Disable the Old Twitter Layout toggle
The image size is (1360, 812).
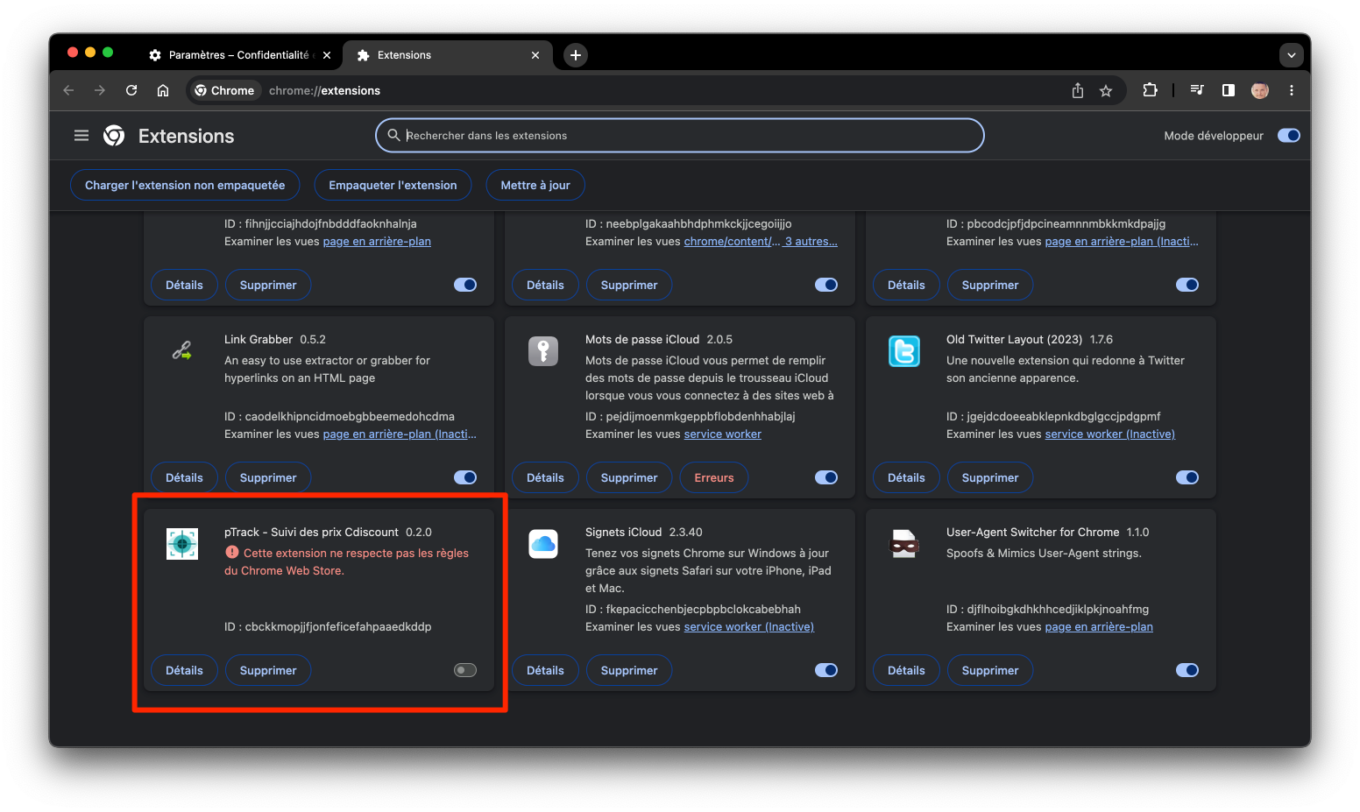[1187, 478]
